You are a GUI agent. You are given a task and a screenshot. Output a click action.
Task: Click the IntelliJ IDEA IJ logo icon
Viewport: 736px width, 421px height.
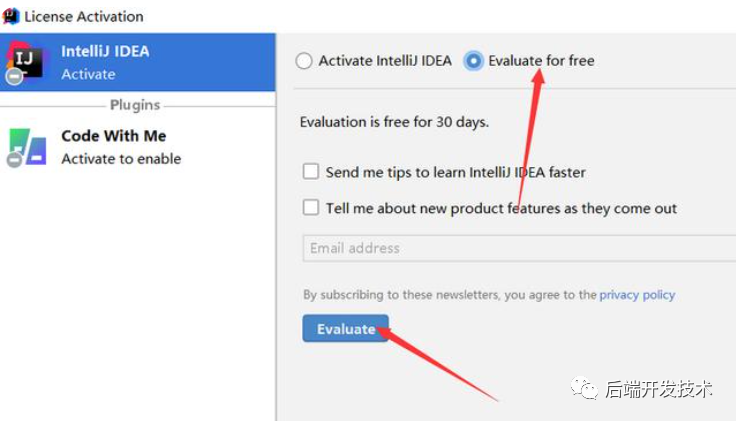[x=26, y=59]
